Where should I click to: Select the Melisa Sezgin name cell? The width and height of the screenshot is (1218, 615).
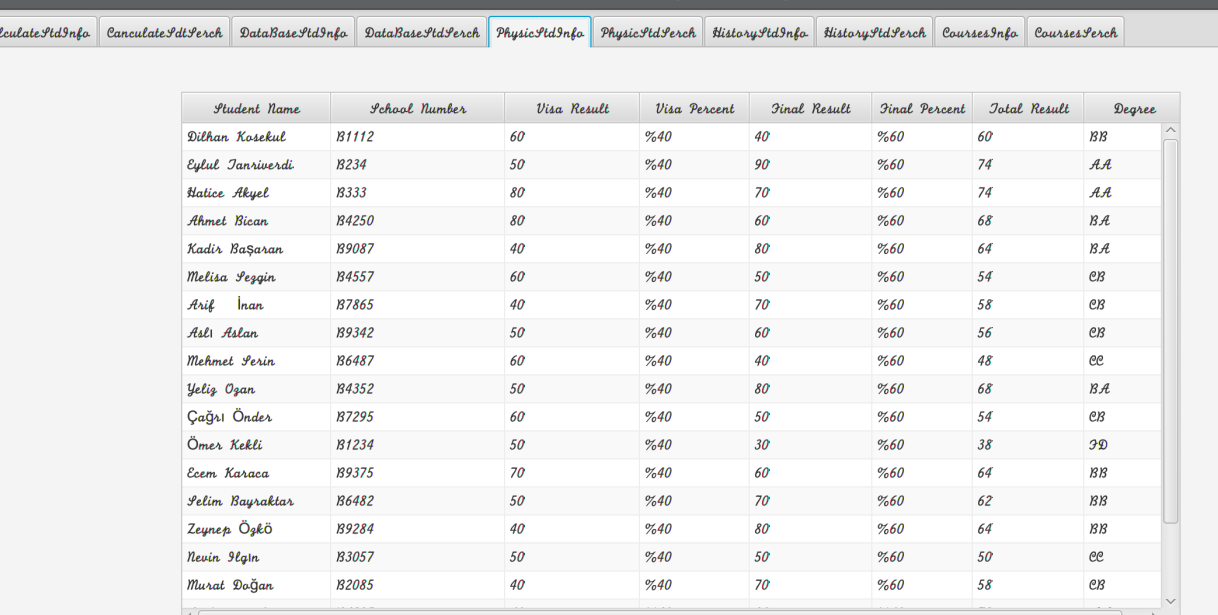click(256, 277)
